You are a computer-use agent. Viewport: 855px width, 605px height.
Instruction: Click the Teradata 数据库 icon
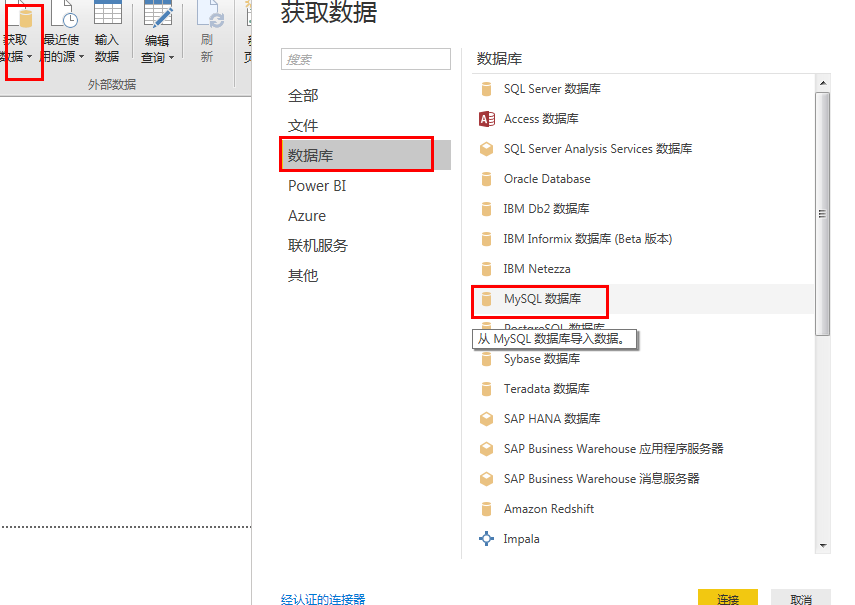pos(486,389)
